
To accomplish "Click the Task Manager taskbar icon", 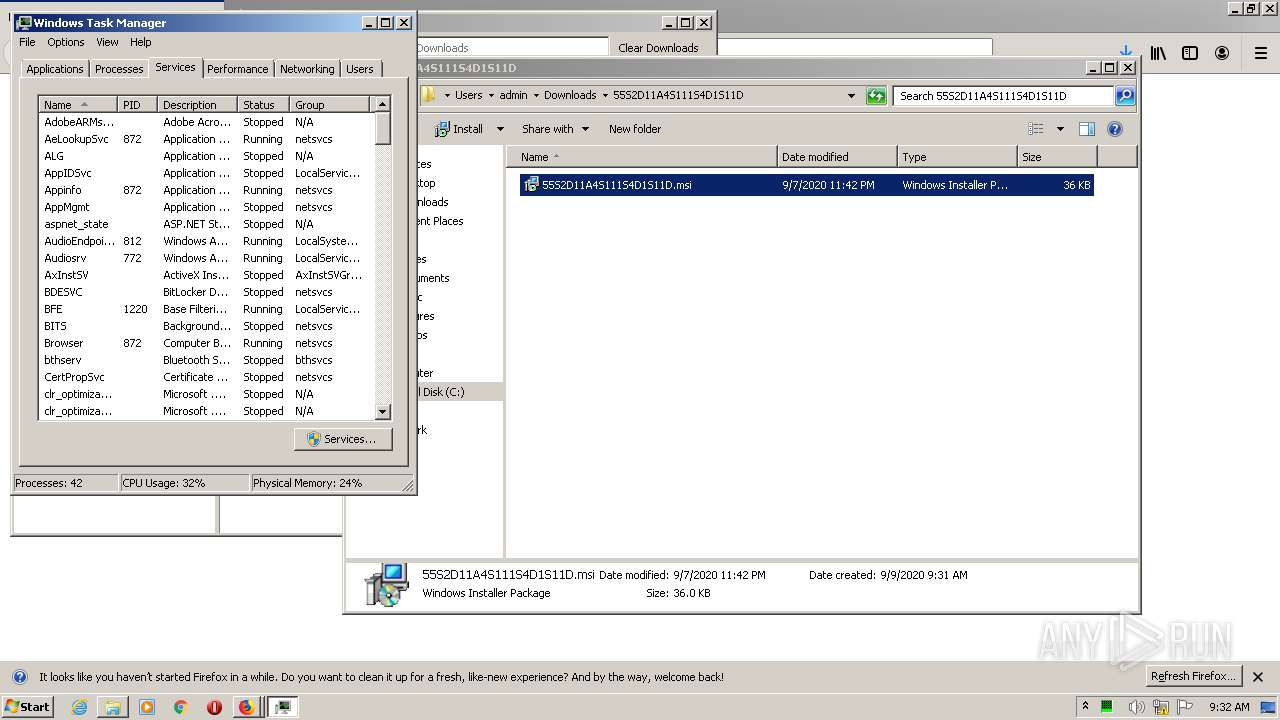I will click(283, 707).
